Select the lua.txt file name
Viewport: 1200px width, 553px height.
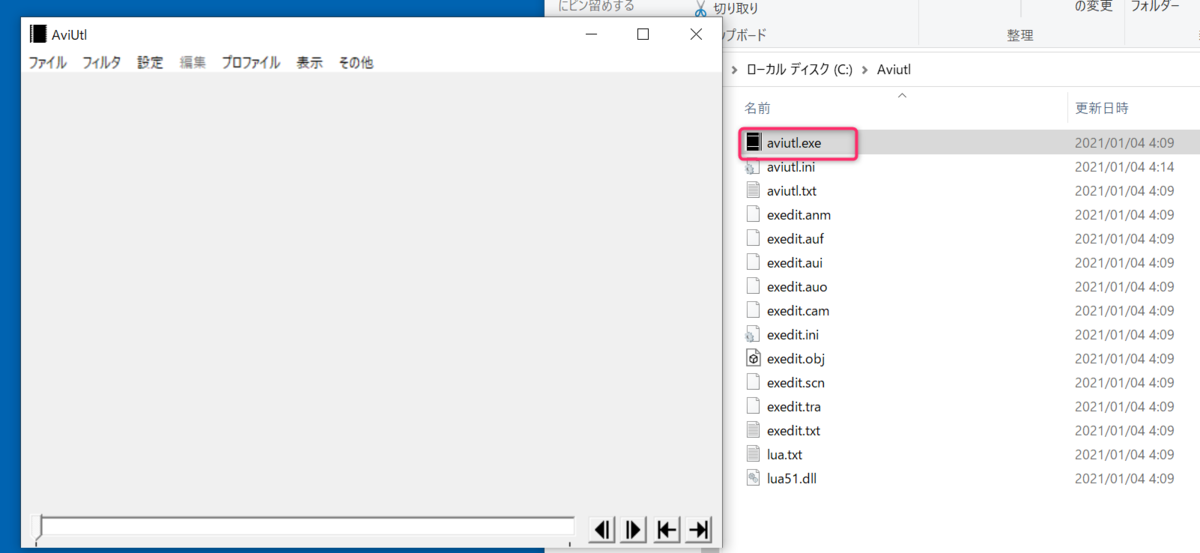[785, 455]
